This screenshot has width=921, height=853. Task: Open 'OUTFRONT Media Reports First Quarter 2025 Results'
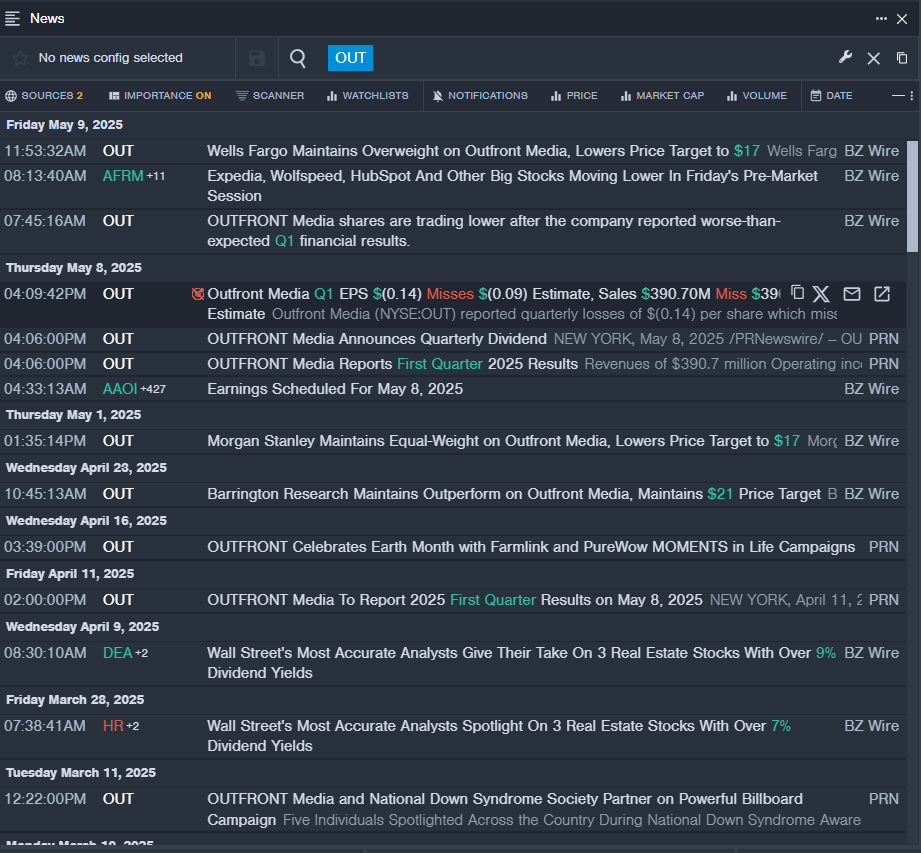click(392, 364)
